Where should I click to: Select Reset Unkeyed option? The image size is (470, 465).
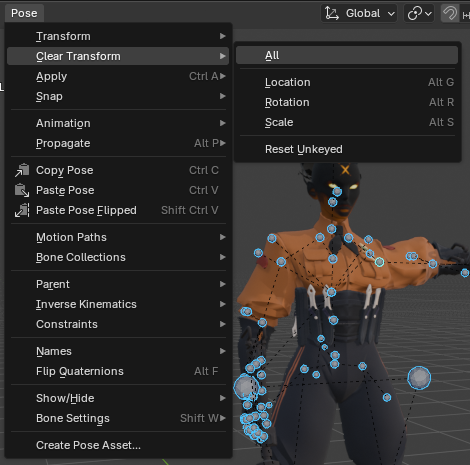coord(347,149)
